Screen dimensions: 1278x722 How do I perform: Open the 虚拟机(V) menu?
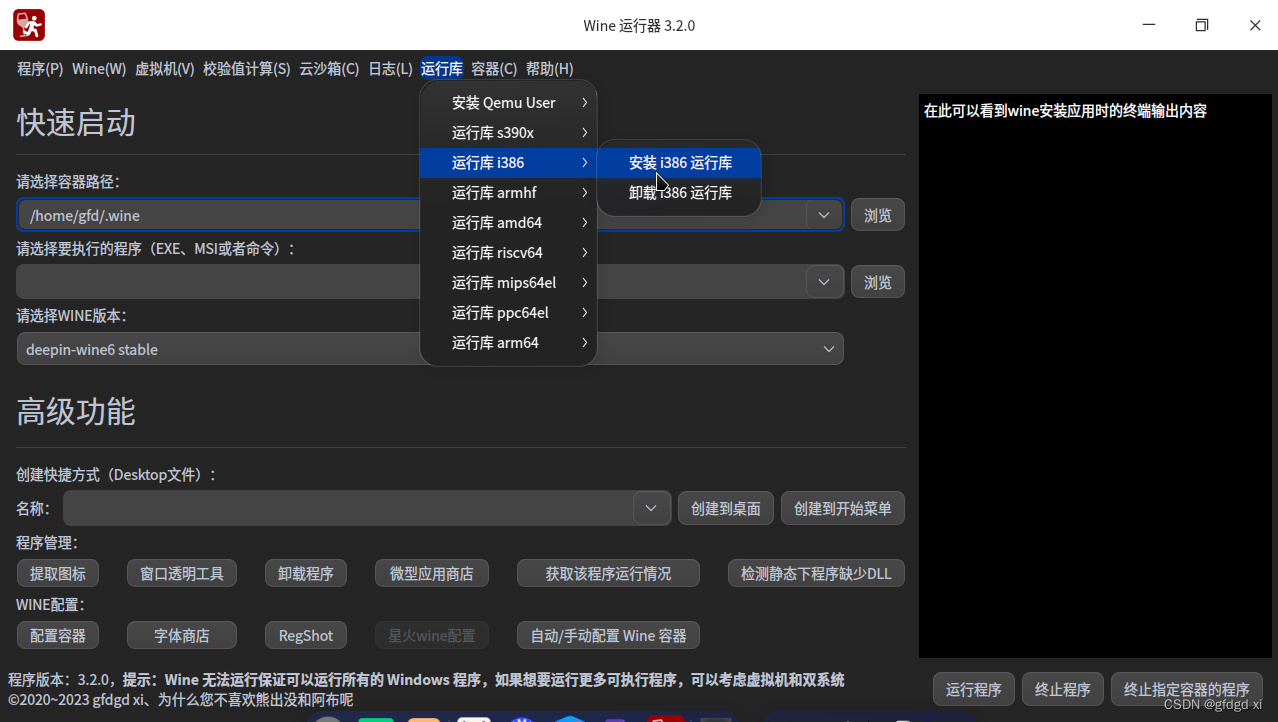[x=164, y=69]
